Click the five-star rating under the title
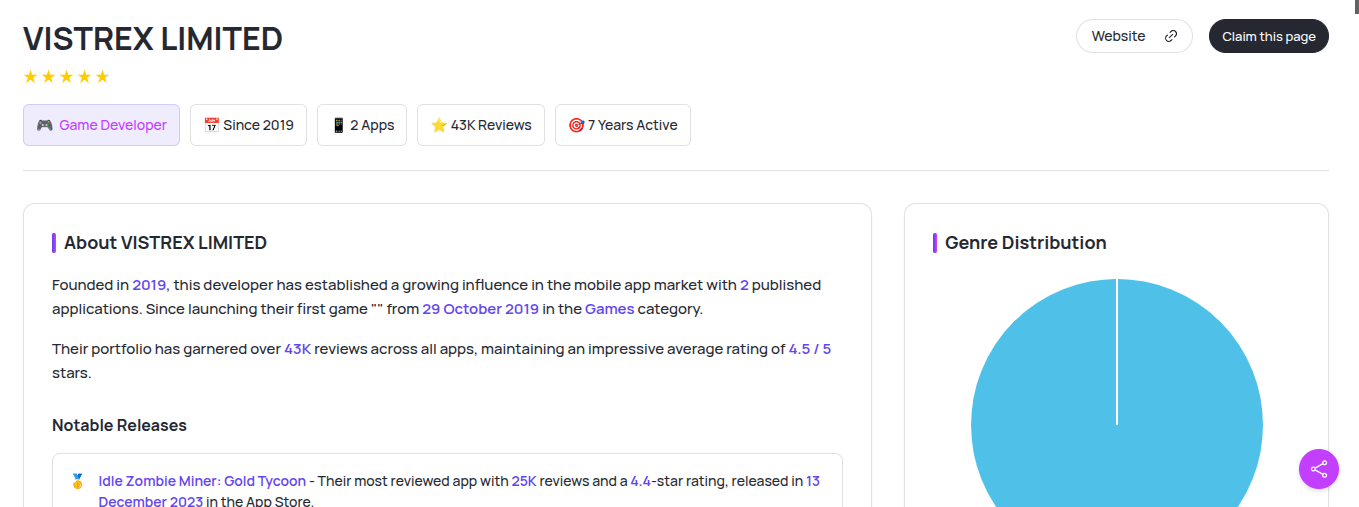Screen dimensions: 1359x507 point(66,77)
